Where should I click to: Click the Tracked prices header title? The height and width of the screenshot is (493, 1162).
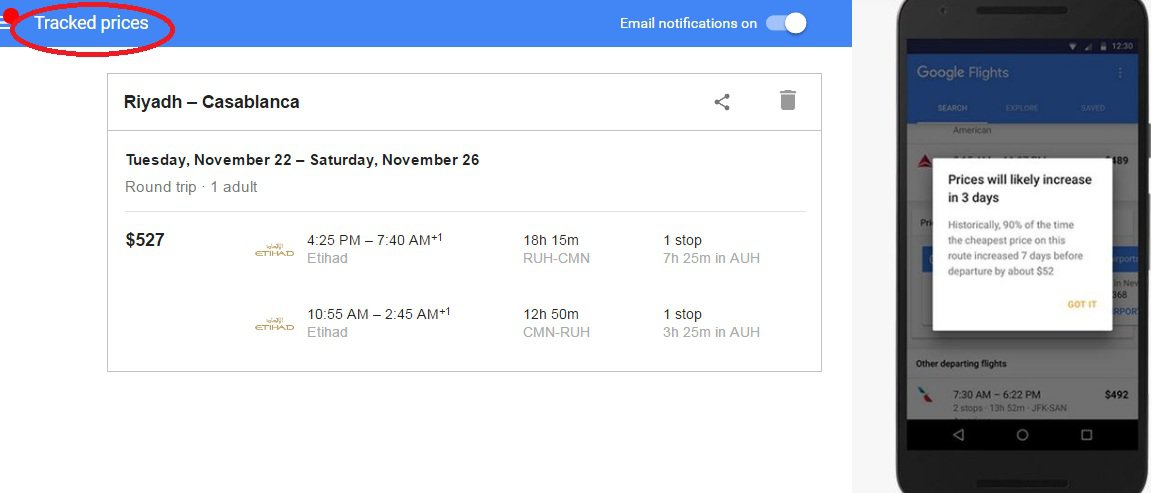91,23
